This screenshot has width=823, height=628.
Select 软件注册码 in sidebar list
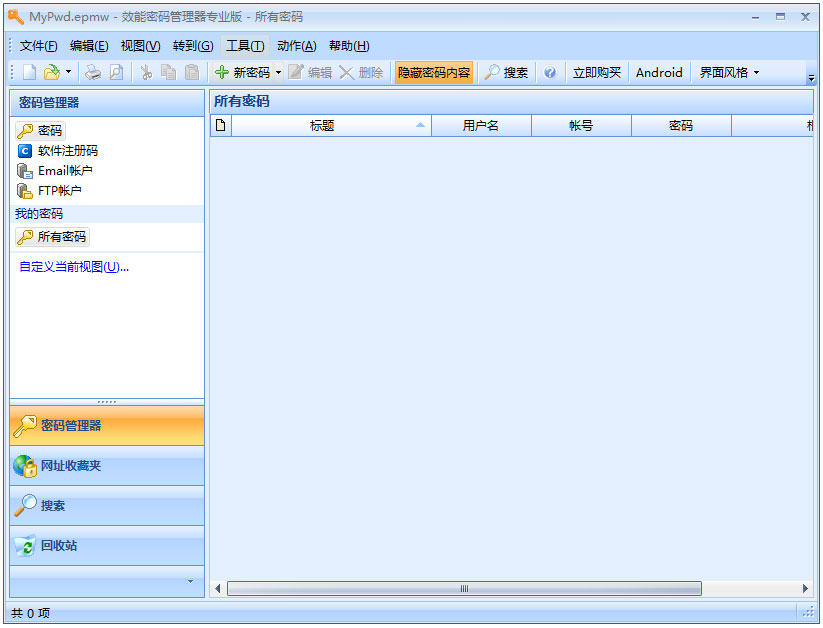click(x=58, y=151)
